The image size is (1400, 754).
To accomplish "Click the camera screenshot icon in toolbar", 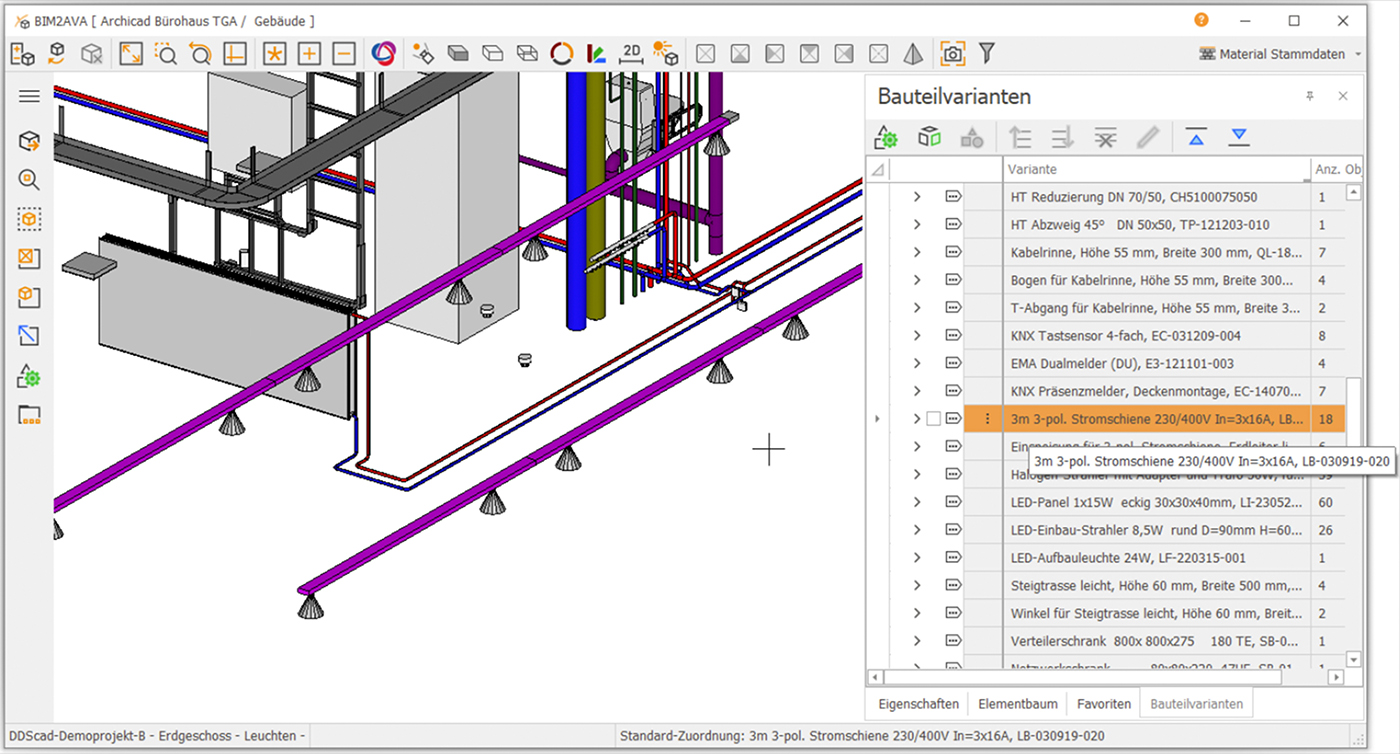I will coord(953,54).
